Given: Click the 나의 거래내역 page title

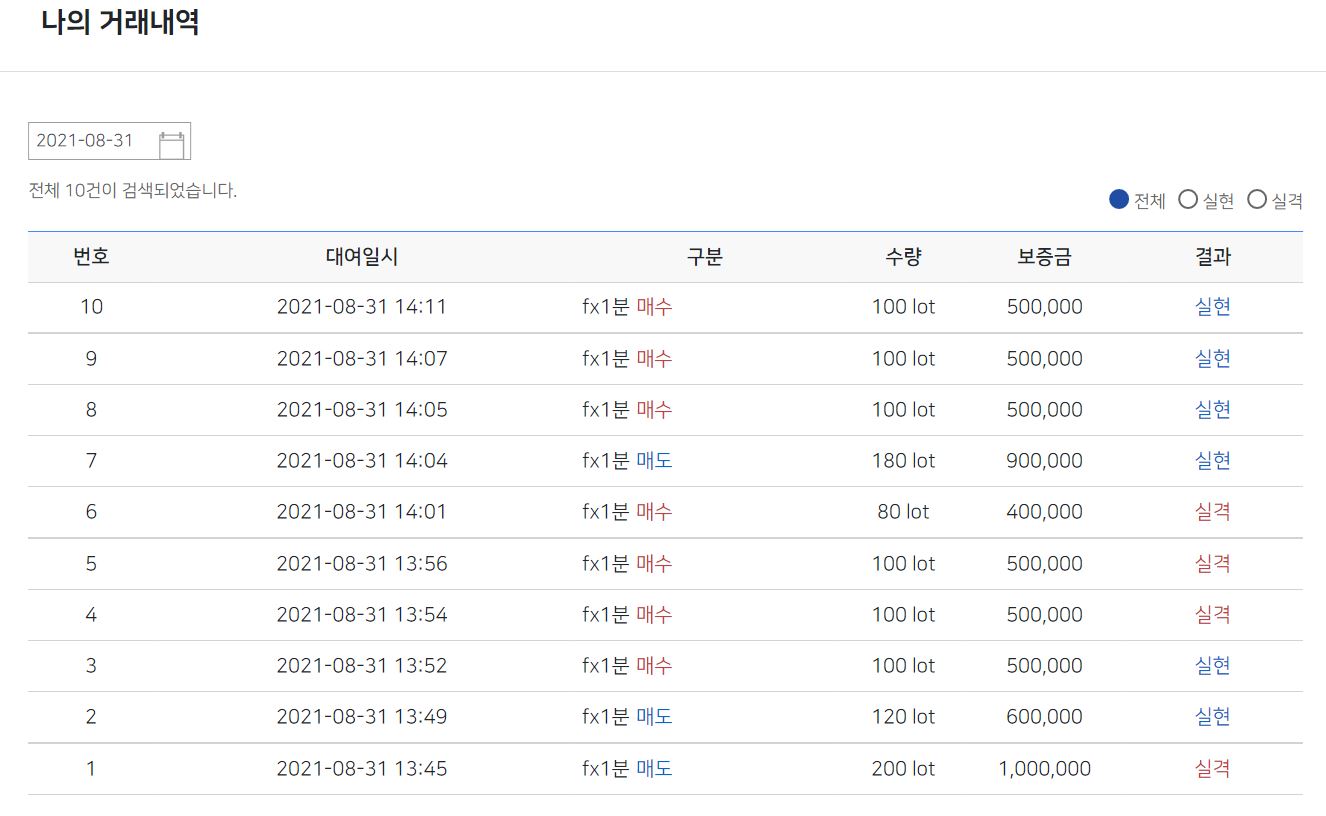Looking at the screenshot, I should pos(120,22).
